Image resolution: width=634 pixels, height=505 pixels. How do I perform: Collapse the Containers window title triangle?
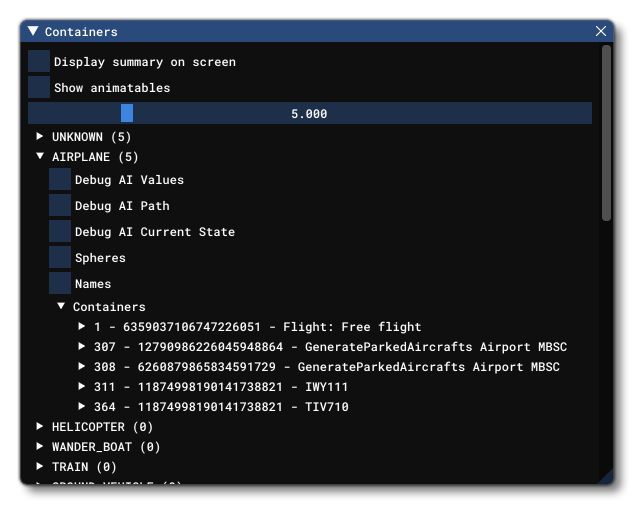[x=33, y=31]
